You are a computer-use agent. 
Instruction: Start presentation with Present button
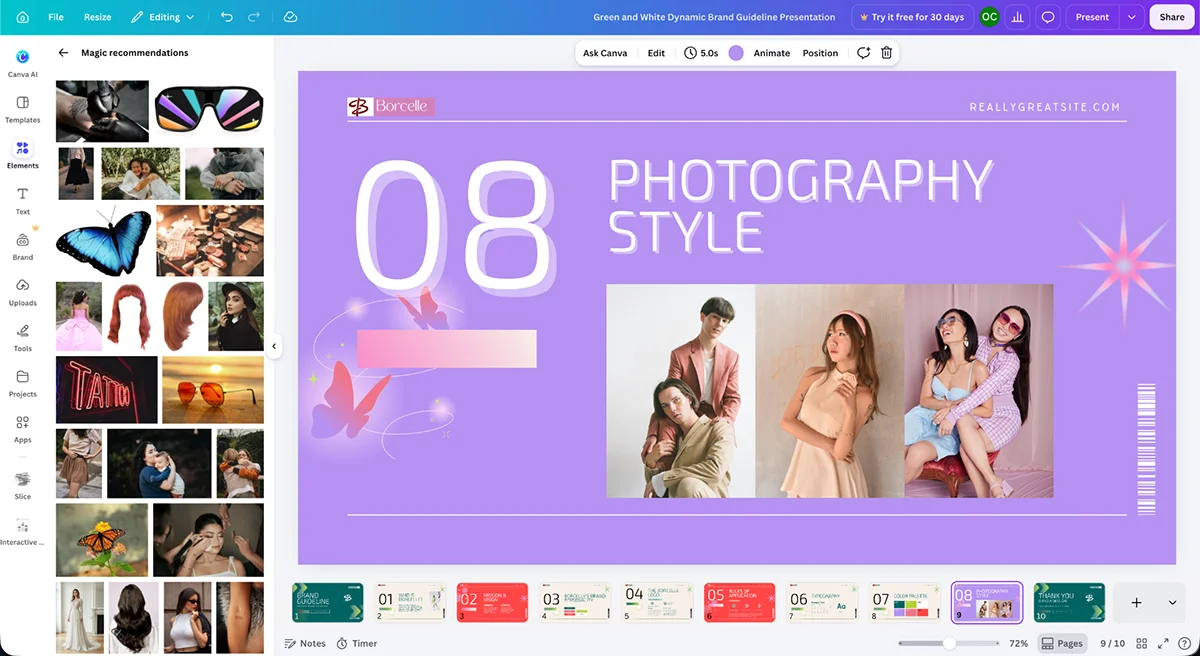click(x=1092, y=17)
